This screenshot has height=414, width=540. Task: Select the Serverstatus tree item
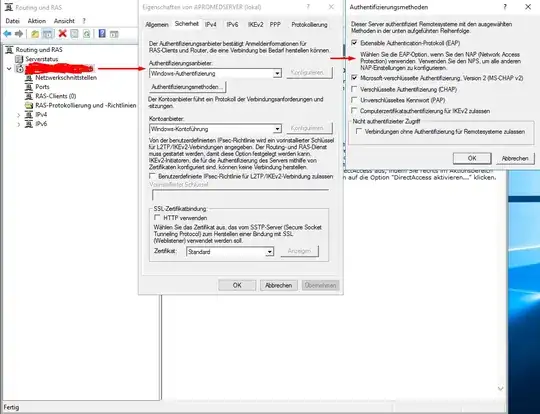pyautogui.click(x=42, y=59)
